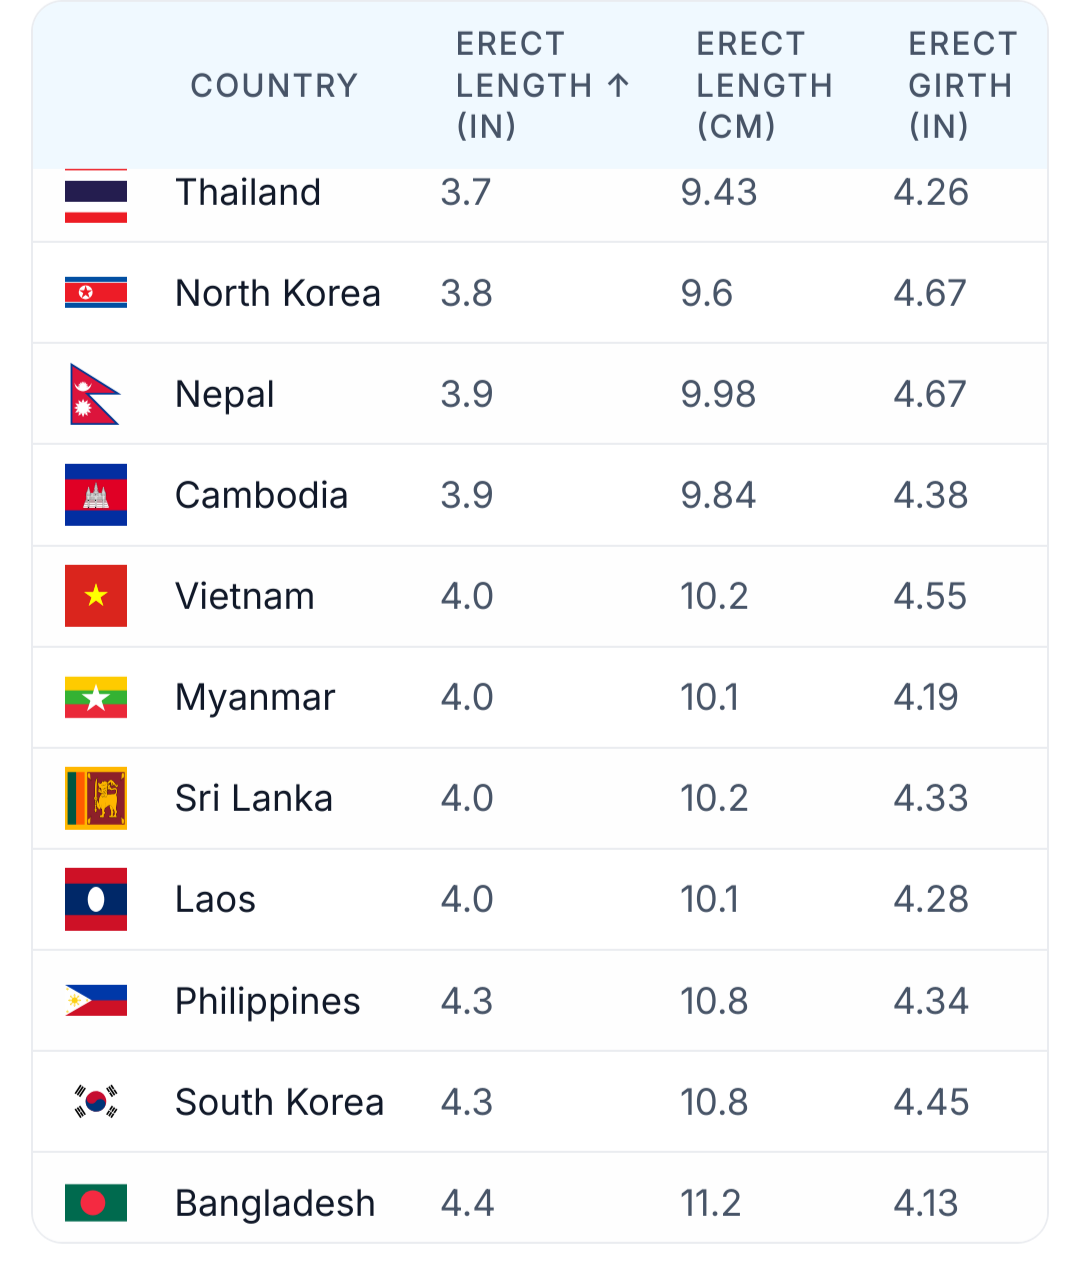
Task: Sort by Erect Girth (IN) column header
Action: 963,85
